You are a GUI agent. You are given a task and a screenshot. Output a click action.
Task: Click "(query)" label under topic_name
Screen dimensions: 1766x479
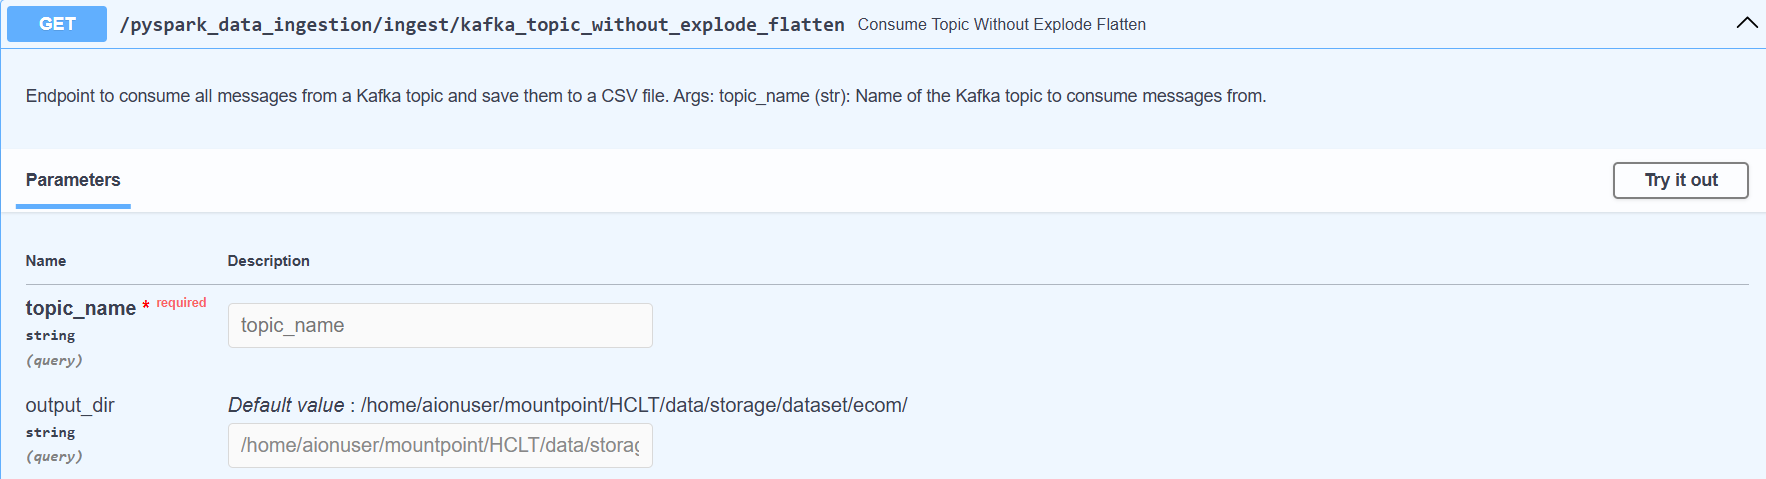click(x=54, y=360)
